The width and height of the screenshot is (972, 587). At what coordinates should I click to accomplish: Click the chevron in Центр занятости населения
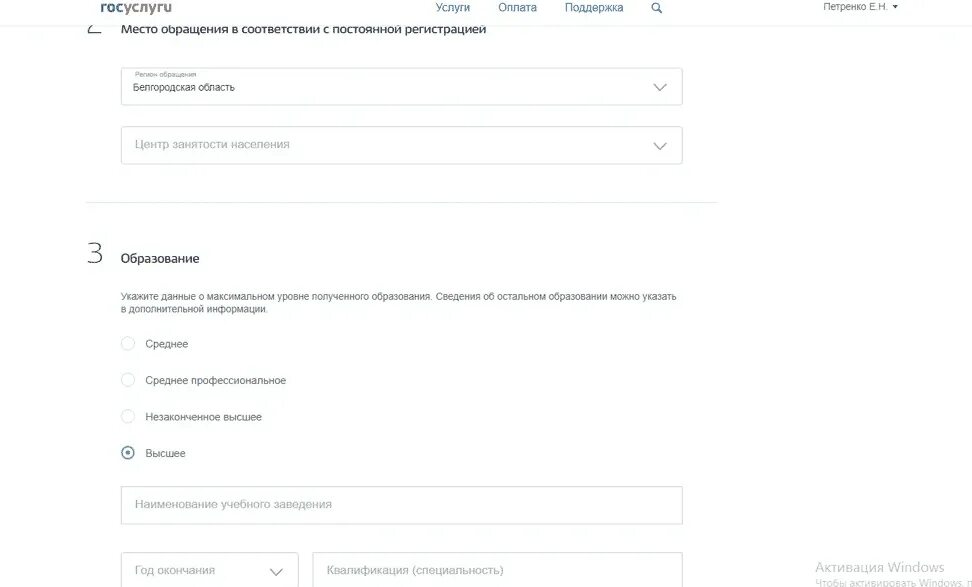[x=660, y=146]
